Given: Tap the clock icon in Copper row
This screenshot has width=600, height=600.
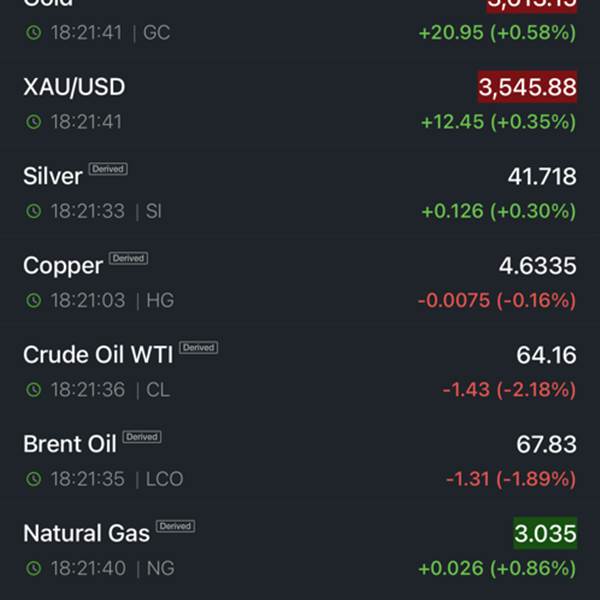Looking at the screenshot, I should (x=34, y=300).
